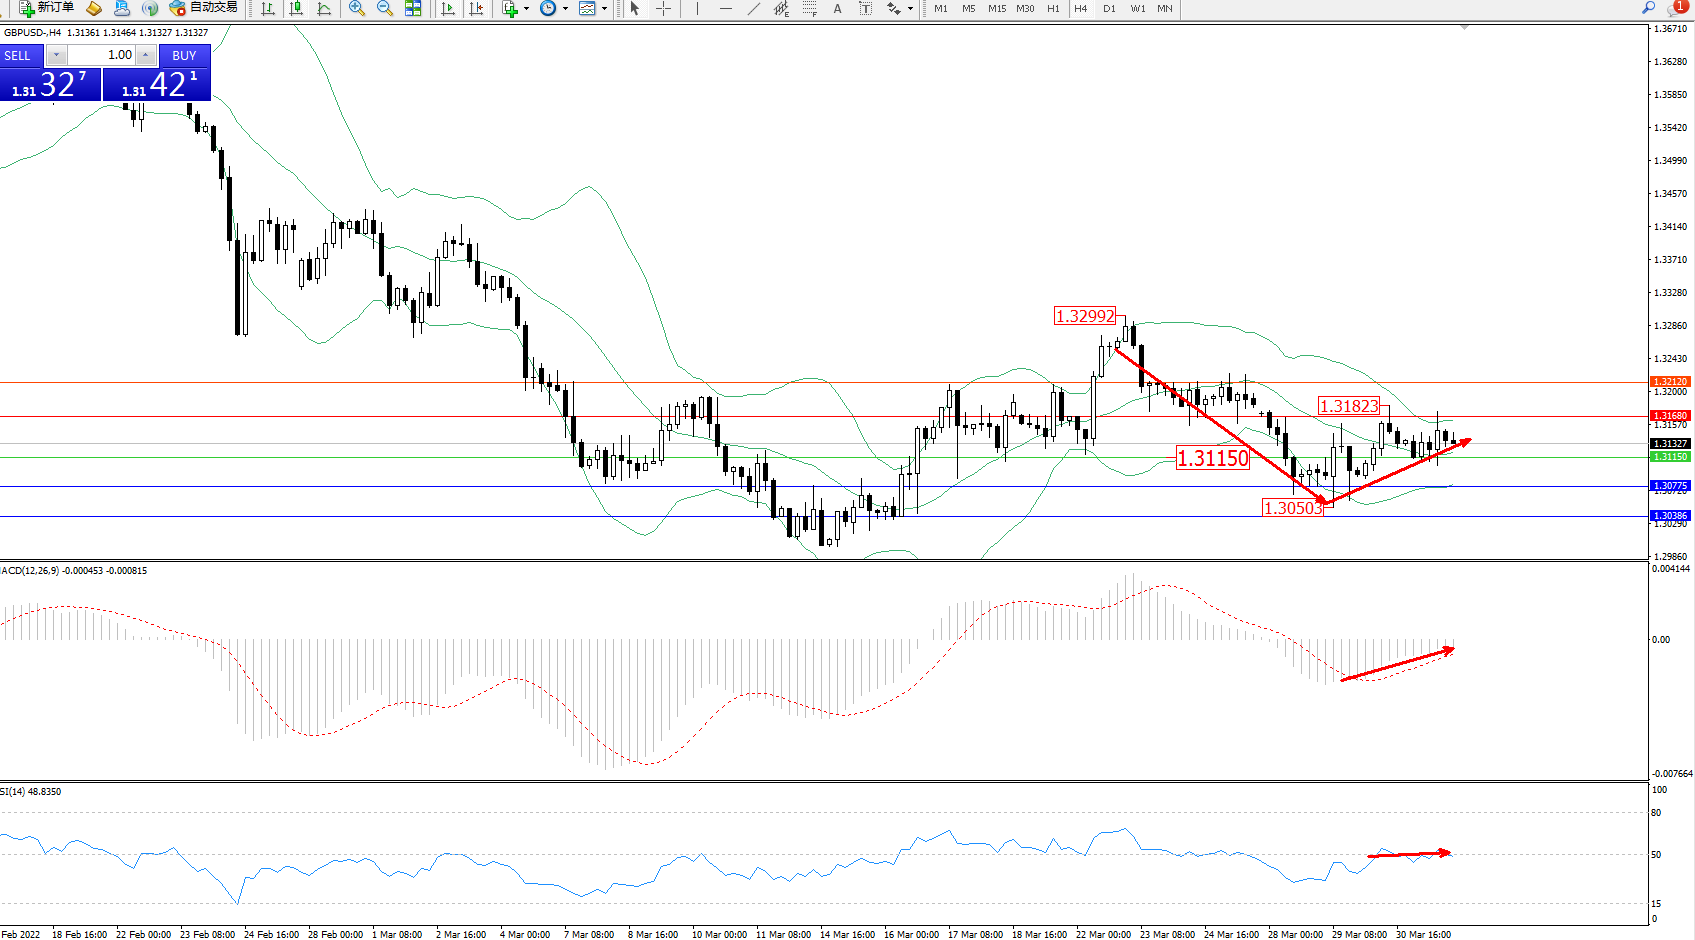Expand the chart templates dropdown
This screenshot has height=940, width=1695.
click(604, 8)
